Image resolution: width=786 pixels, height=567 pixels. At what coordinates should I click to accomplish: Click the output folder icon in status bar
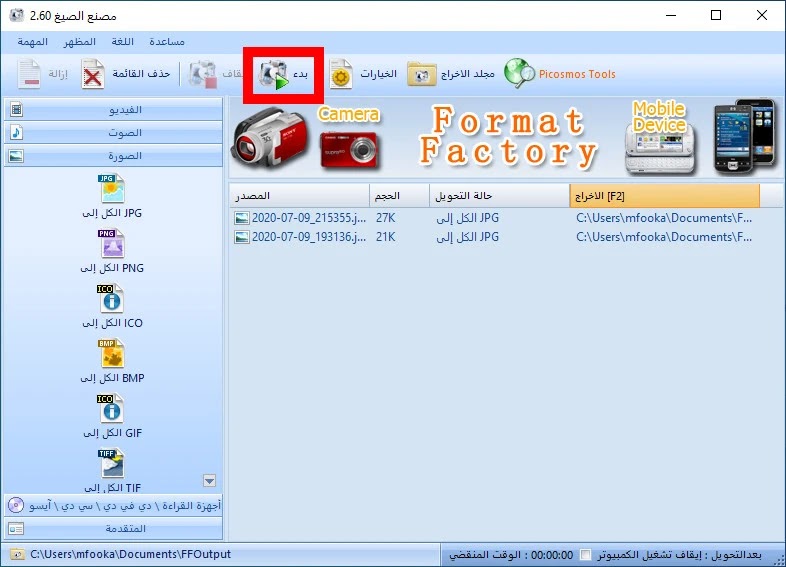tap(17, 554)
